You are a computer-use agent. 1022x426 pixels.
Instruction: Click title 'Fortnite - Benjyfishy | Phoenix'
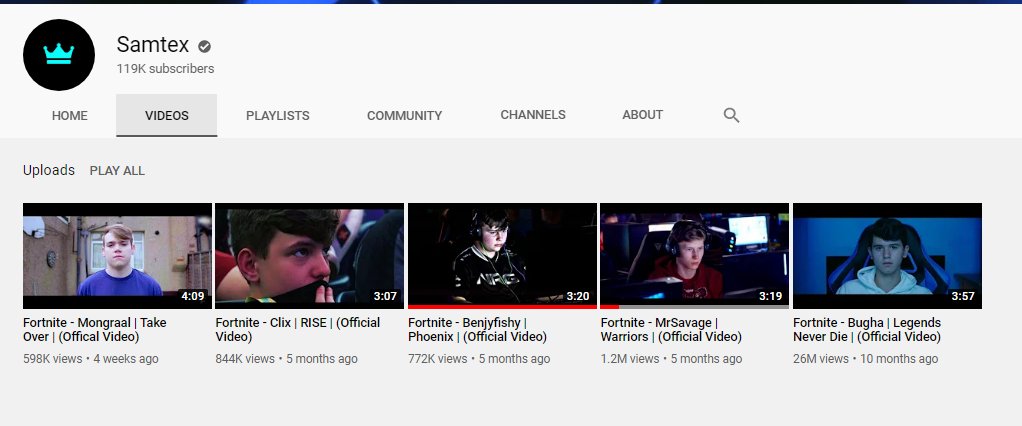tap(478, 330)
